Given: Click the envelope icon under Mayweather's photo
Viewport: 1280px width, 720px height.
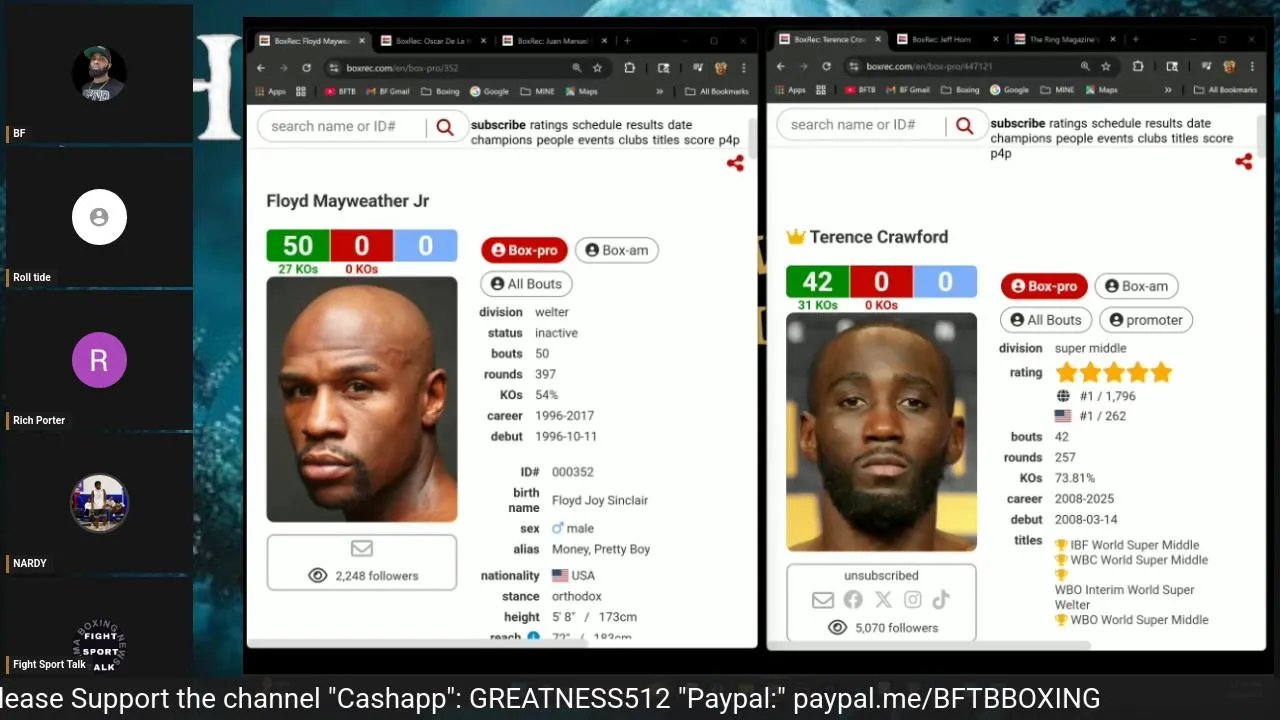Looking at the screenshot, I should pyautogui.click(x=362, y=548).
